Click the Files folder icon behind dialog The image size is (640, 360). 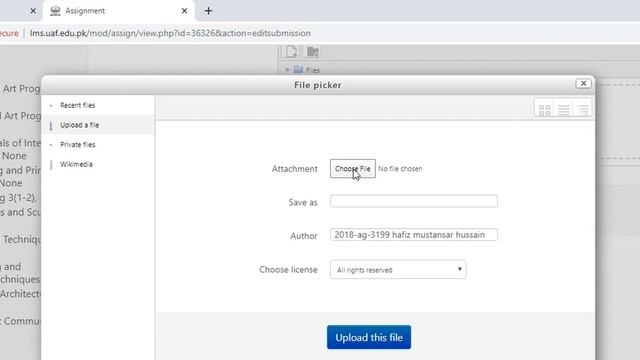pyautogui.click(x=298, y=70)
